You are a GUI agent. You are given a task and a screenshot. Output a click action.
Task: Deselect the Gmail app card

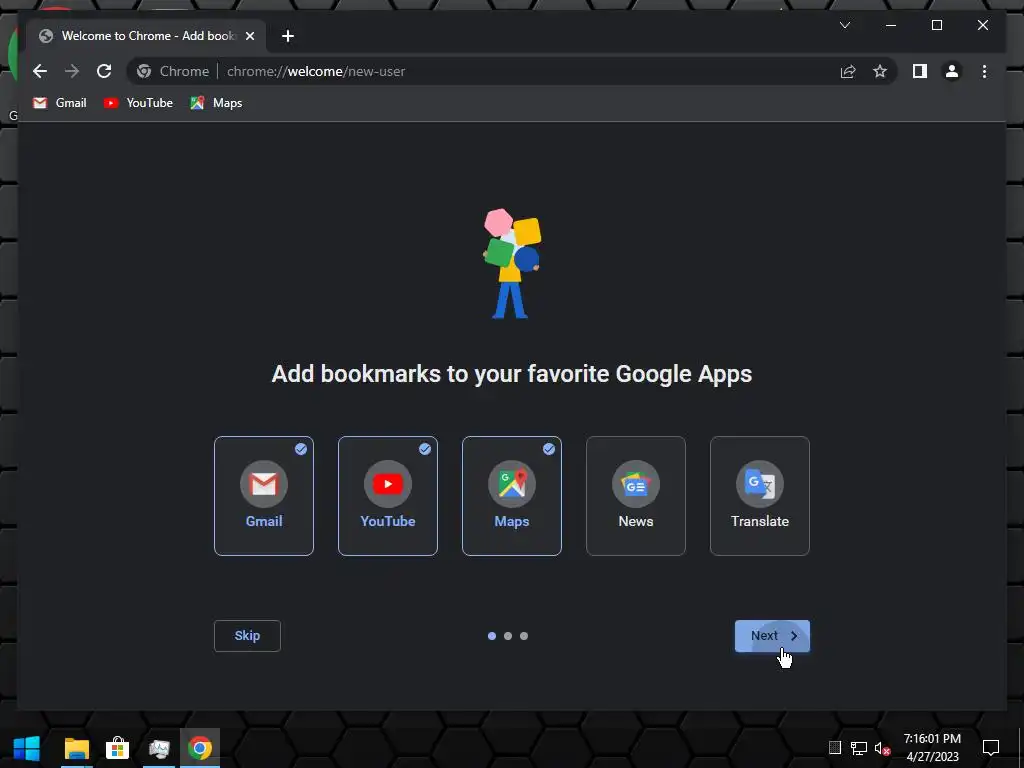(x=264, y=496)
